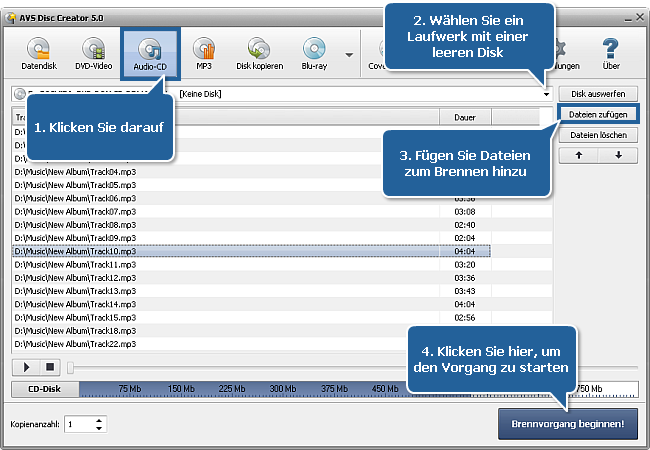
Task: Choose the MP3 disc icon
Action: pos(204,54)
